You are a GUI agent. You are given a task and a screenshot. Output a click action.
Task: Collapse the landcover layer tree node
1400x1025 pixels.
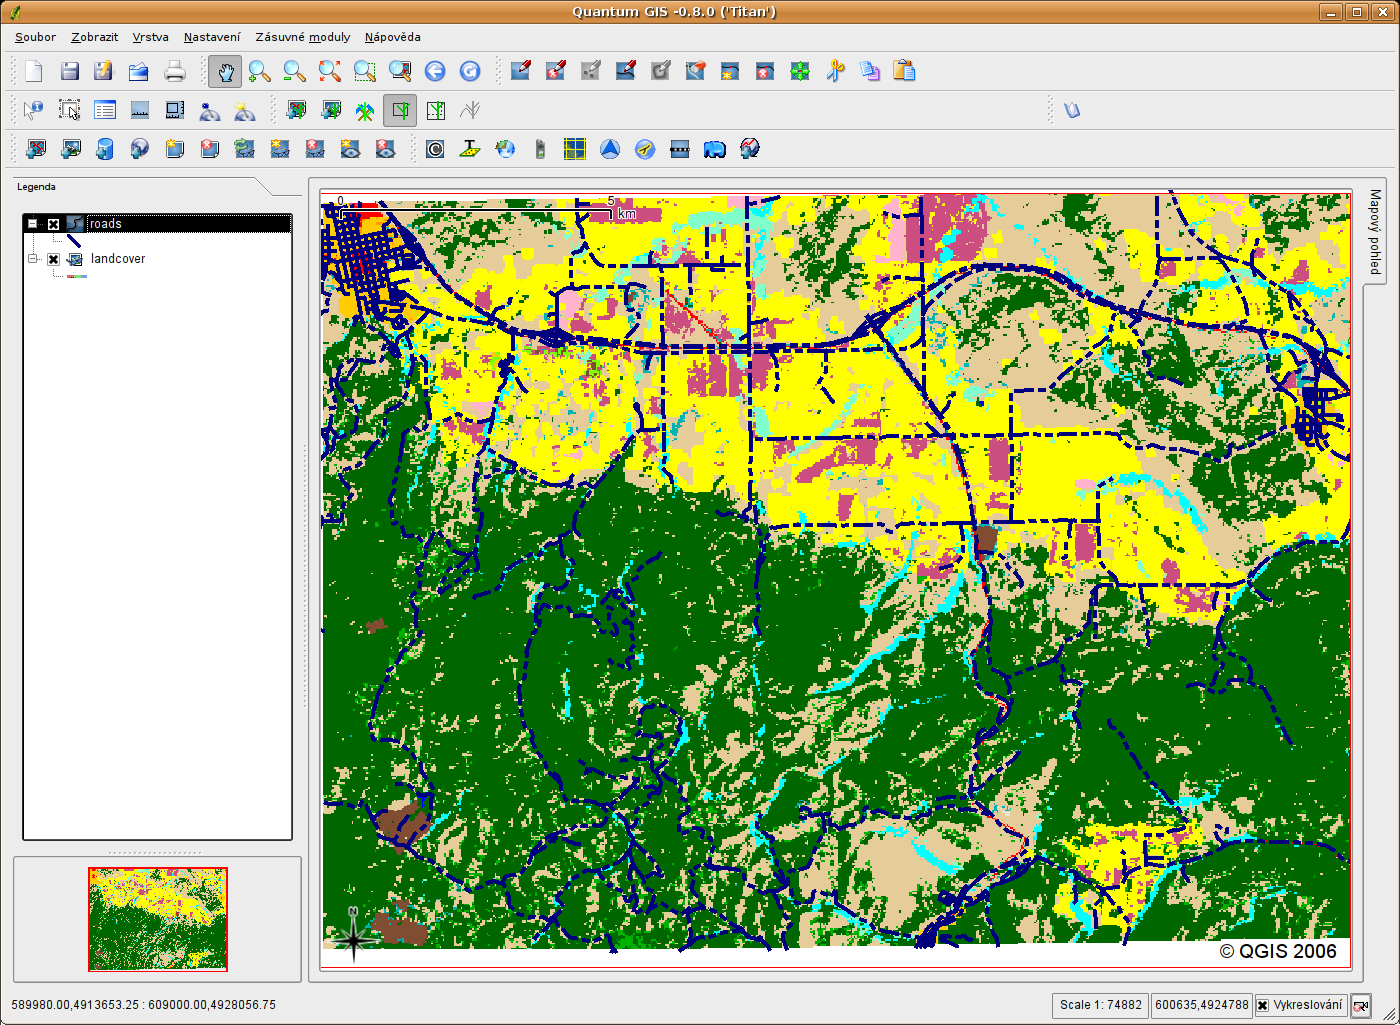pos(33,259)
